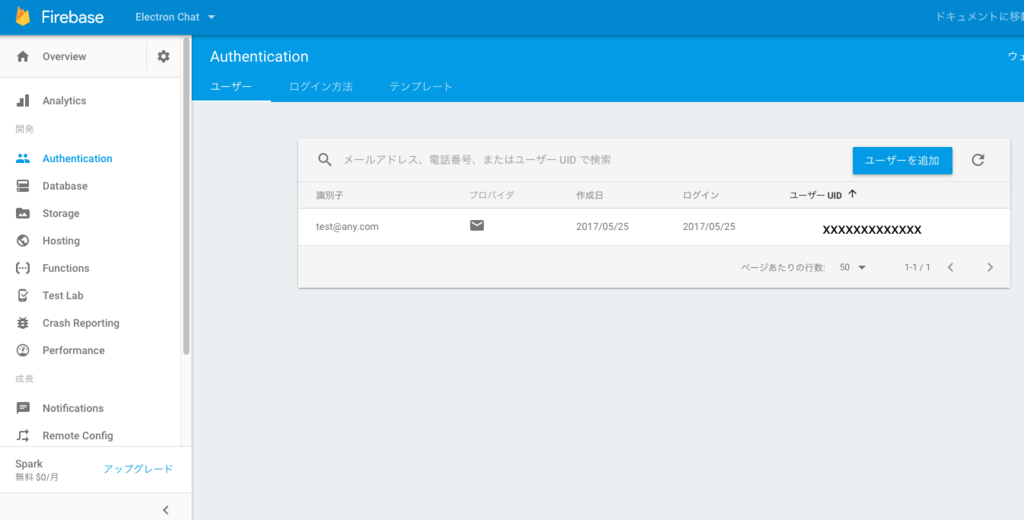This screenshot has height=520, width=1024.
Task: Open Storage section label
Action: click(x=61, y=214)
